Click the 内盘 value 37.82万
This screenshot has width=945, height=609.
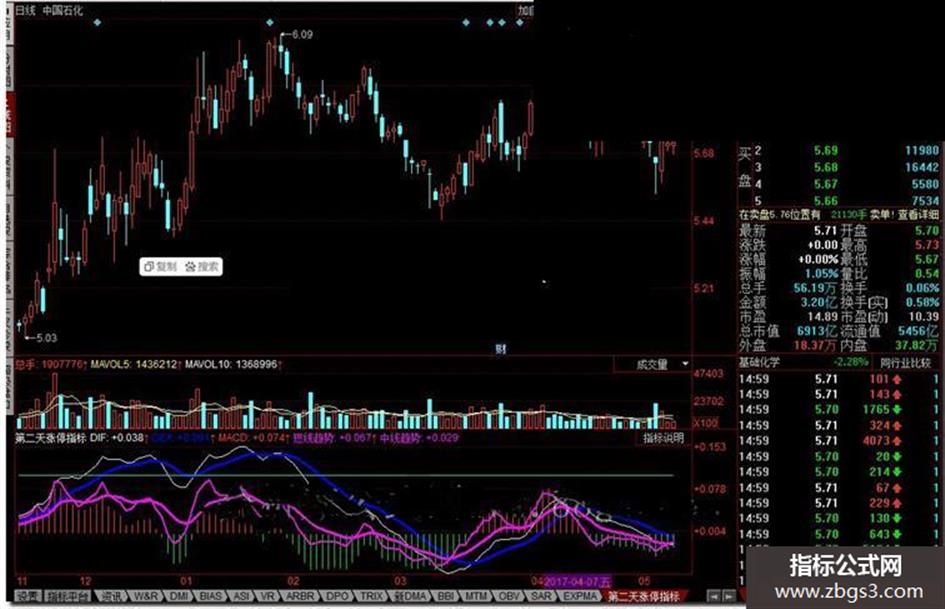917,346
